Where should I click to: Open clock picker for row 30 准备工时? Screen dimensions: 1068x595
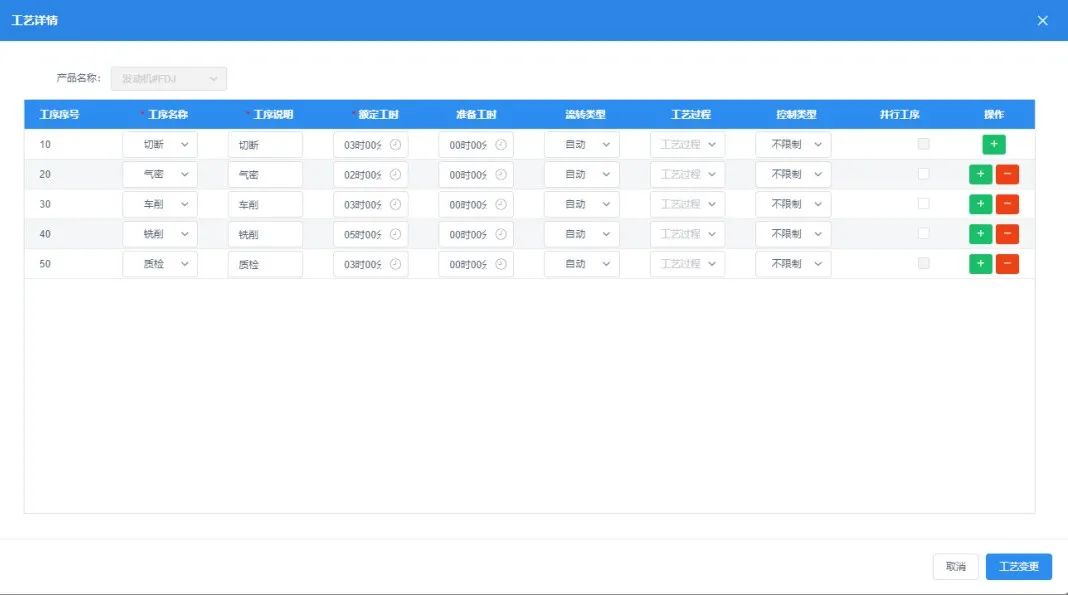click(x=501, y=204)
